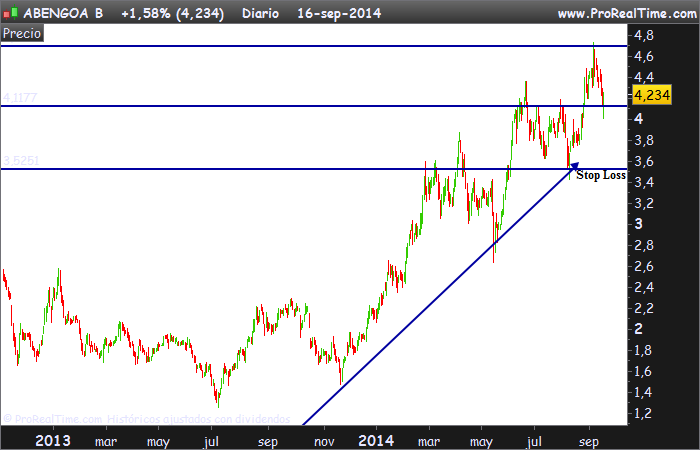The image size is (700, 450).
Task: Select the 4,1177 horizontal line label
Action: 20,98
